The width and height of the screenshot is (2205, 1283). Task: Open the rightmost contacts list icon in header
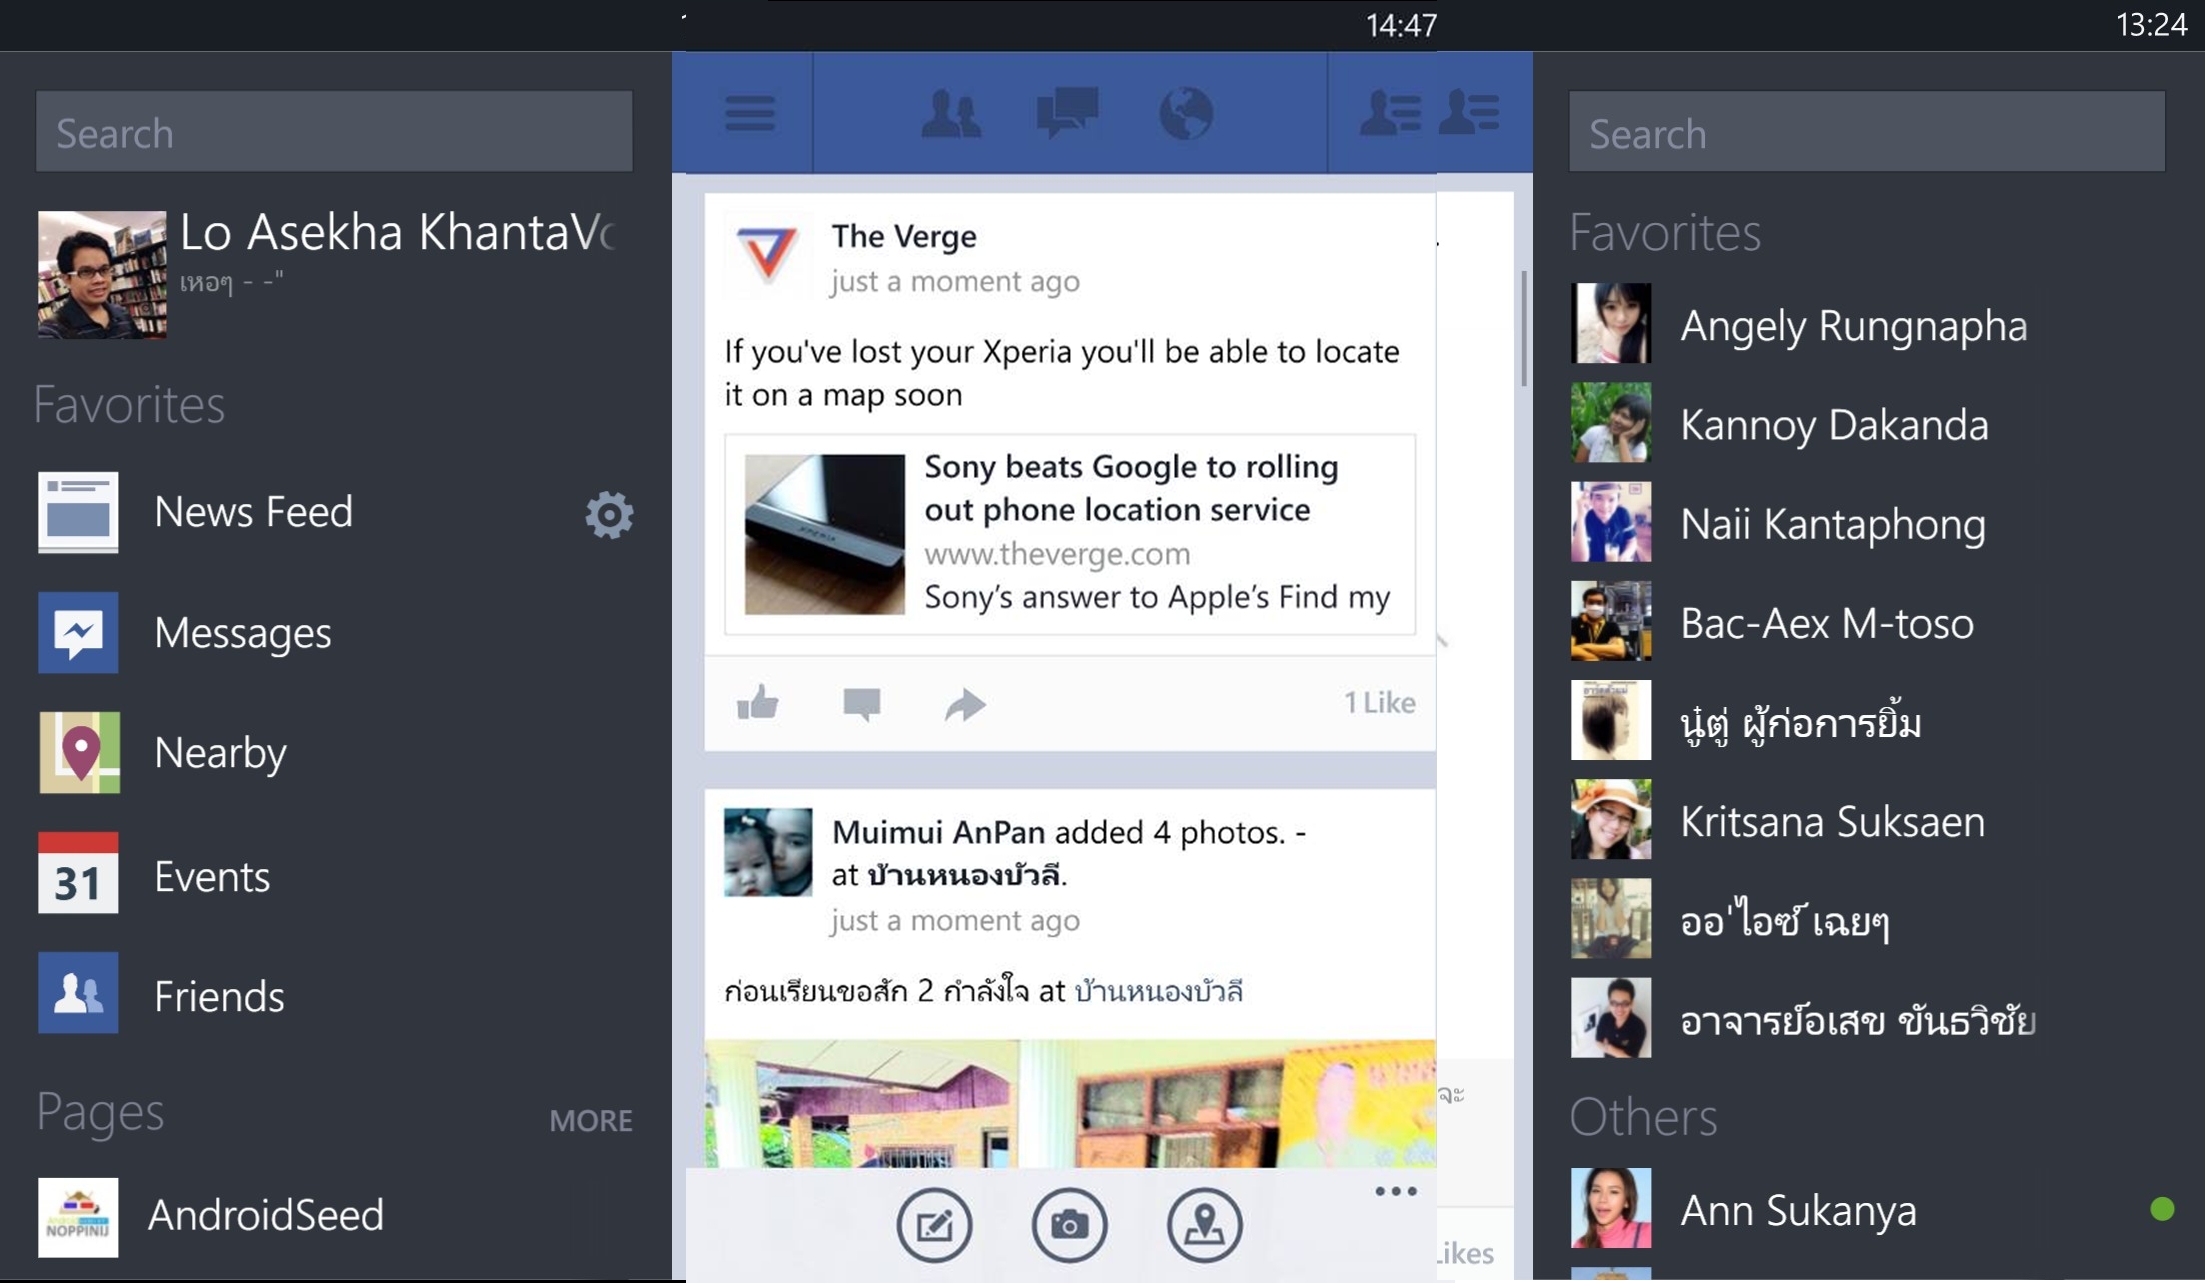coord(1468,113)
